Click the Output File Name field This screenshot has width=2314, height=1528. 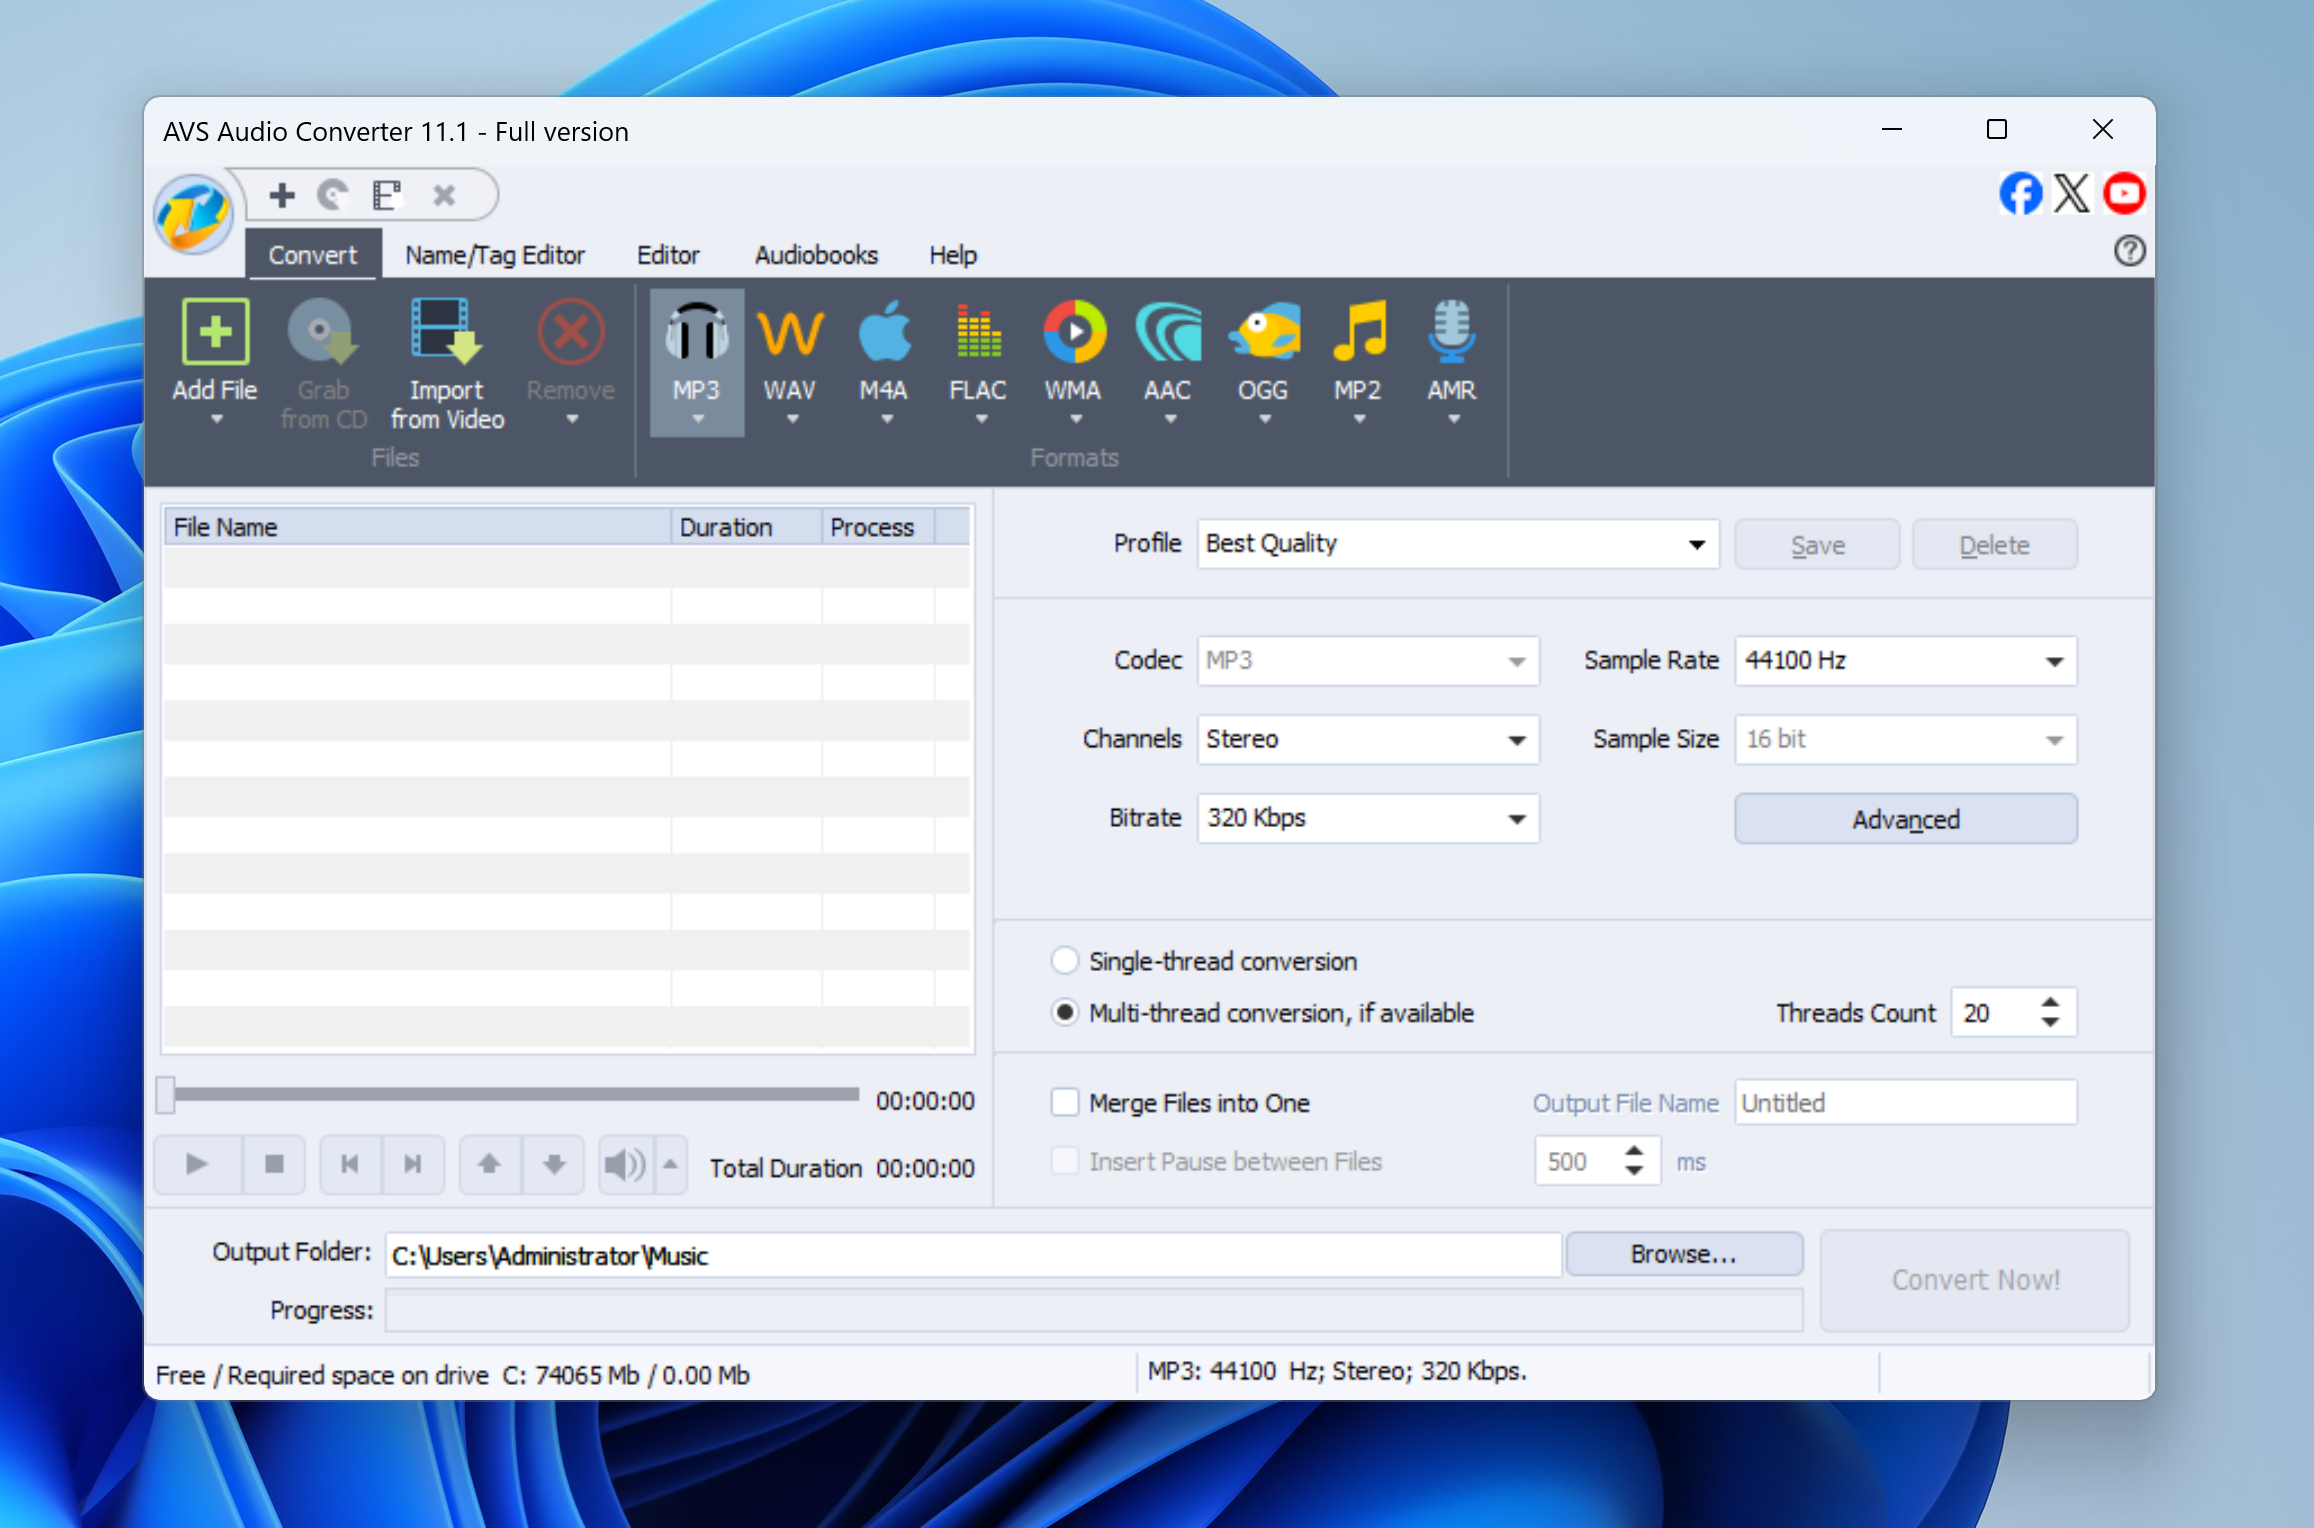(1905, 1103)
